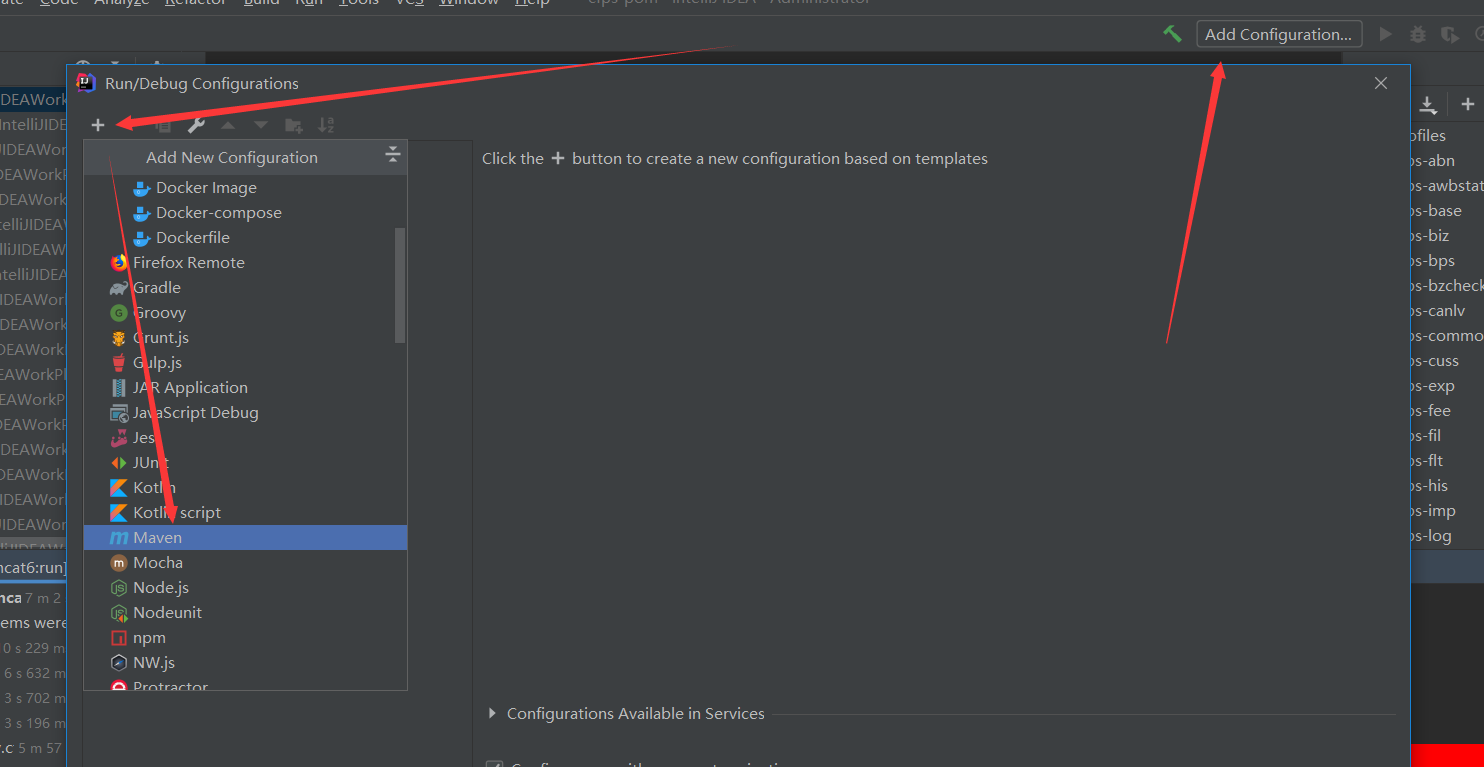The height and width of the screenshot is (767, 1484).
Task: Click the configuration list vertical scrollbar
Action: pos(400,285)
